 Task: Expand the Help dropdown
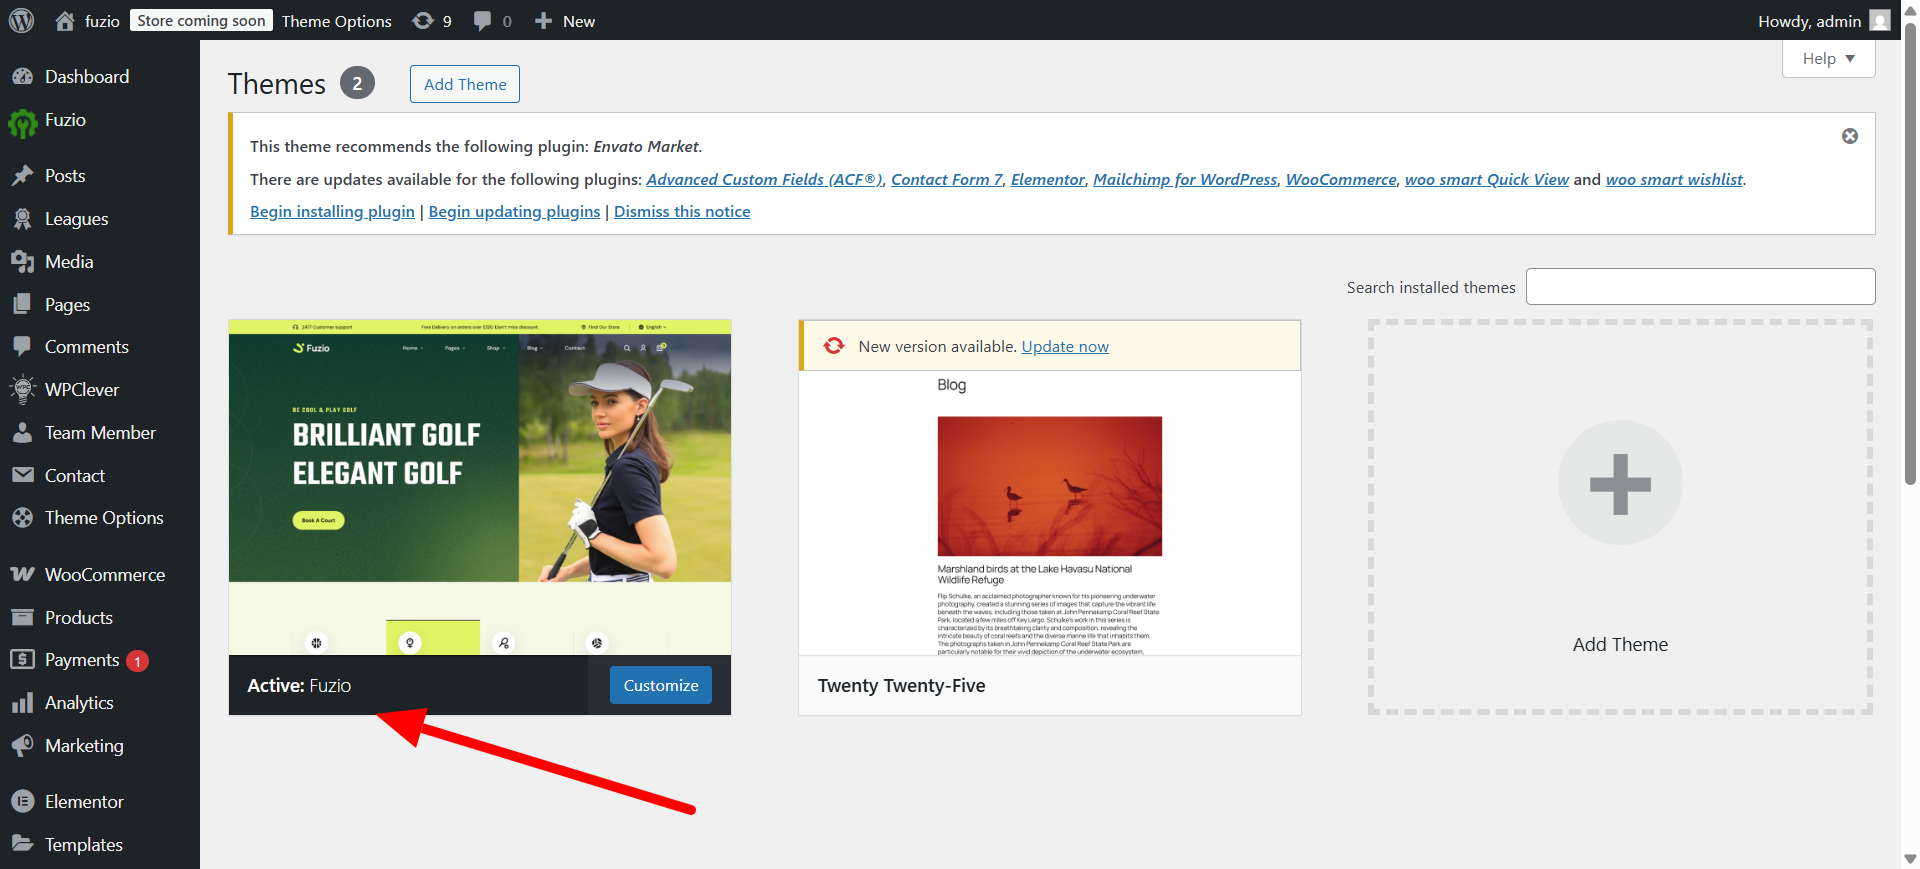[1828, 59]
